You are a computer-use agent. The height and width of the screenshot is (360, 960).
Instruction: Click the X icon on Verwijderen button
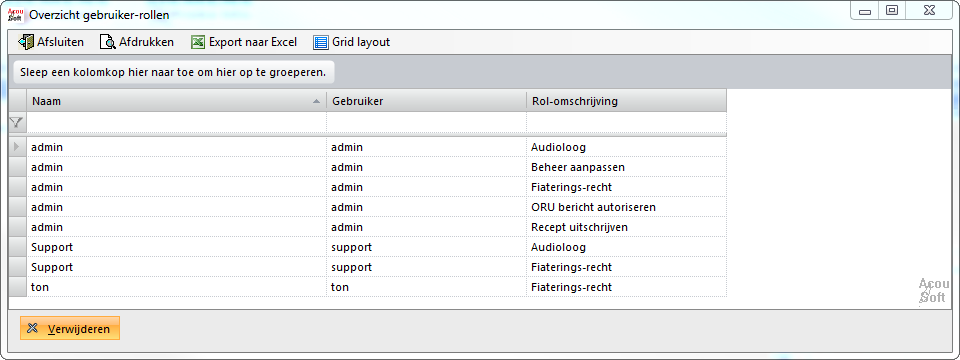(33, 328)
